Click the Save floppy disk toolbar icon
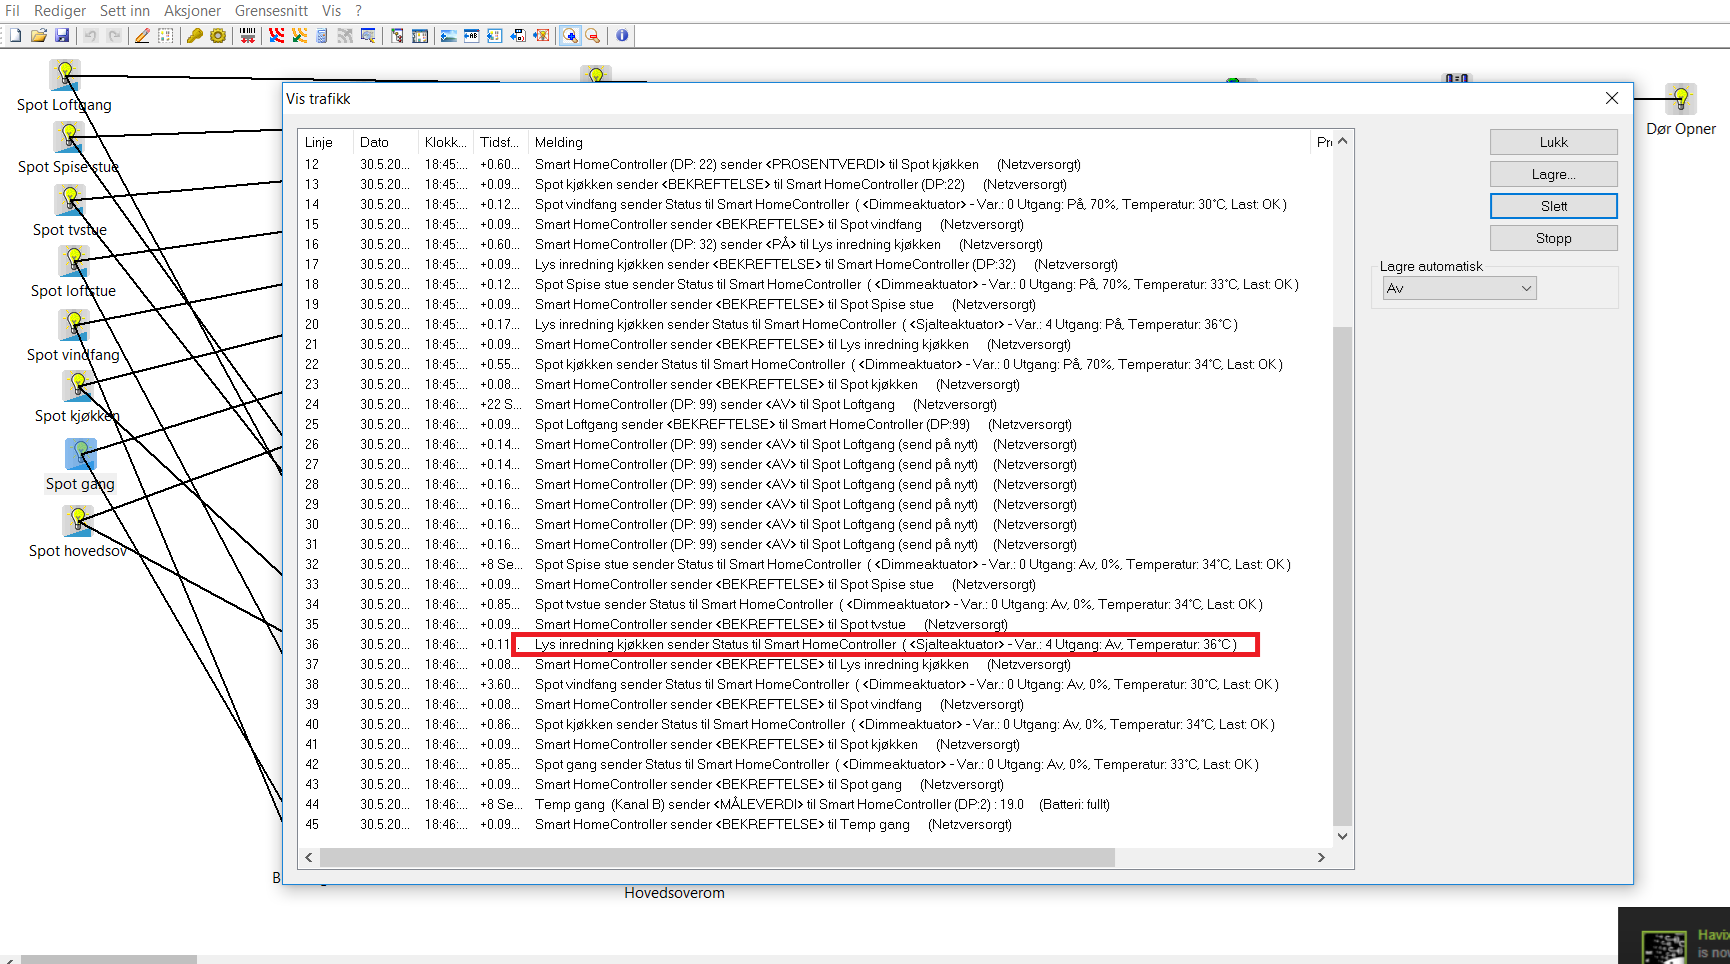Viewport: 1730px width, 964px height. [x=62, y=36]
